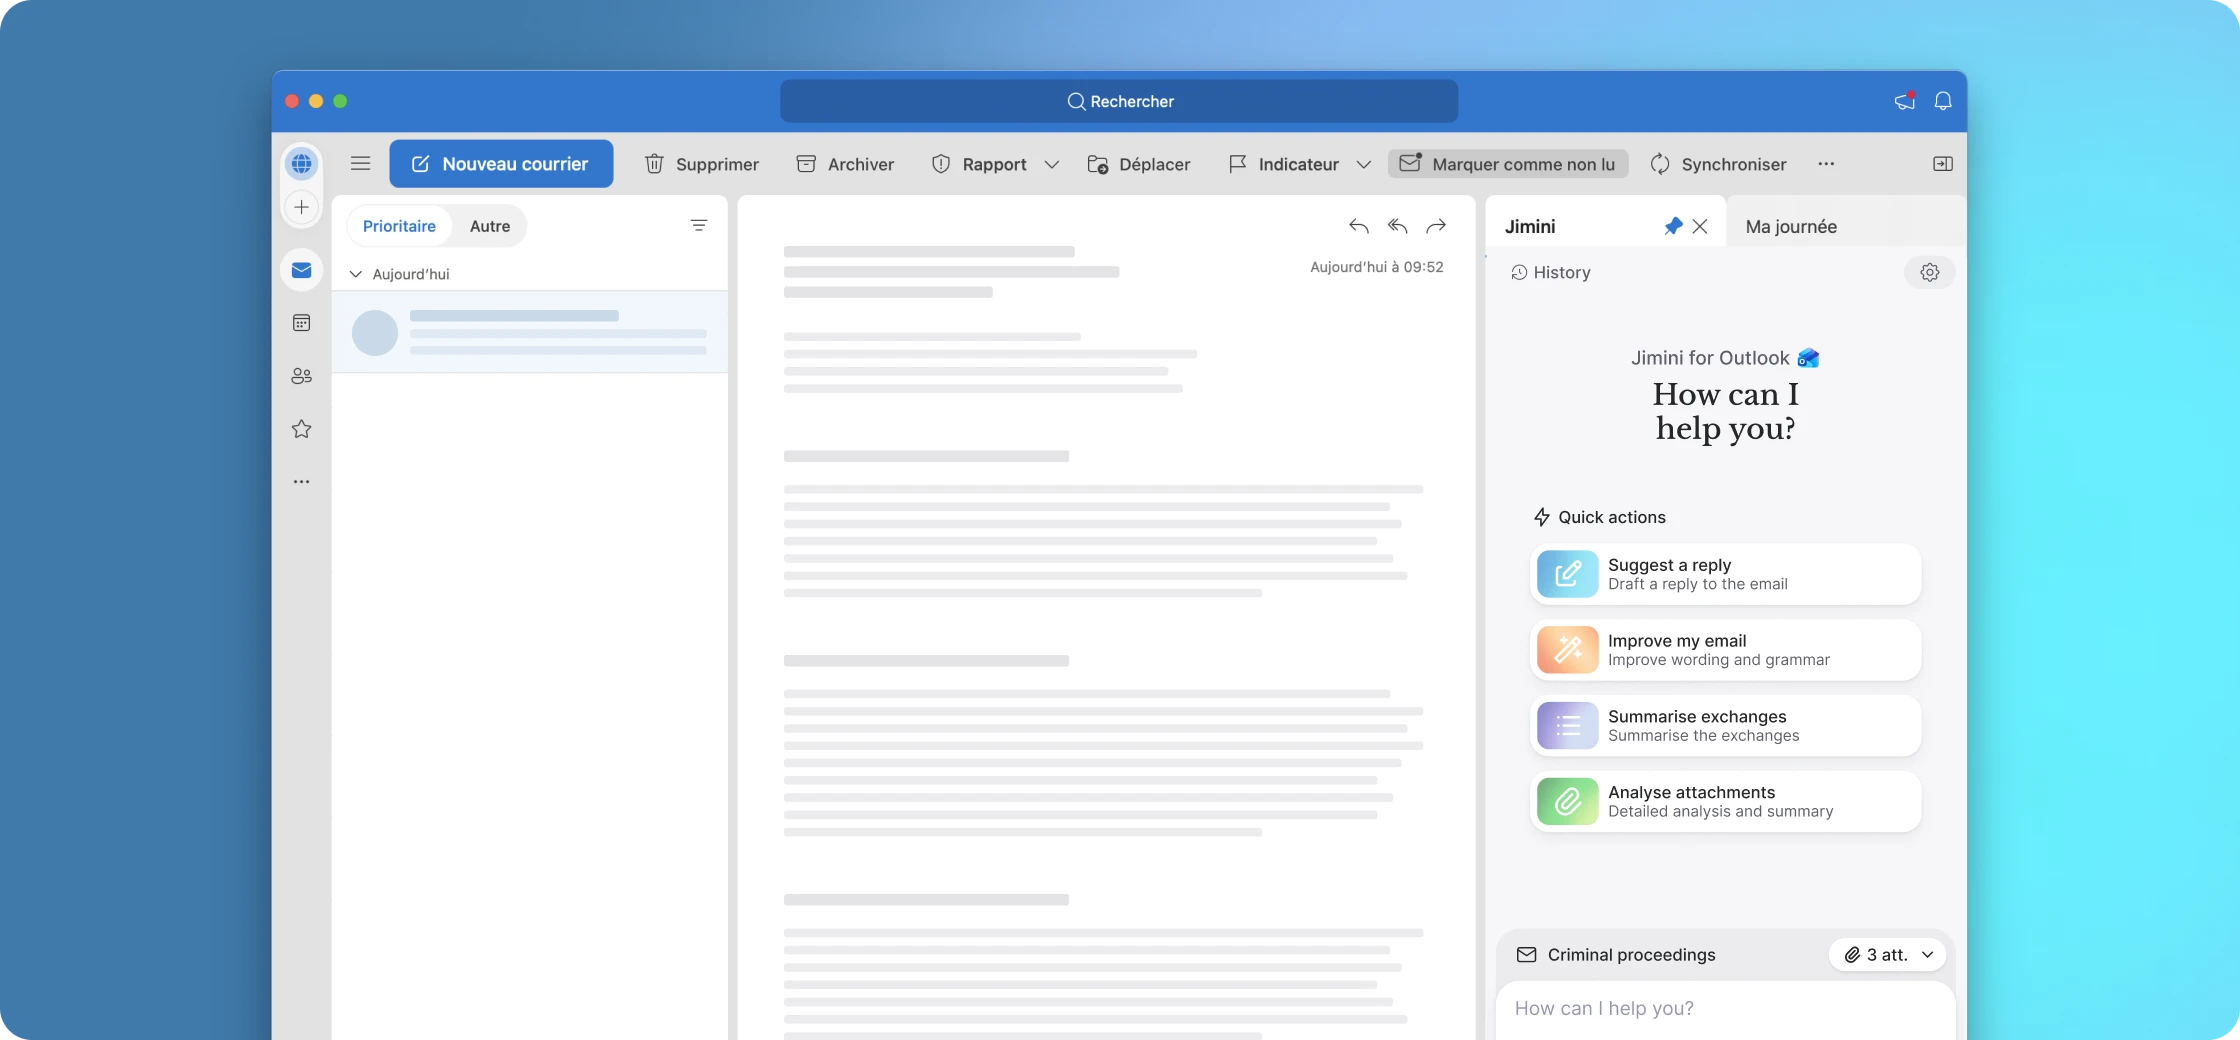Show more apps via sidebar ellipsis

coord(301,482)
